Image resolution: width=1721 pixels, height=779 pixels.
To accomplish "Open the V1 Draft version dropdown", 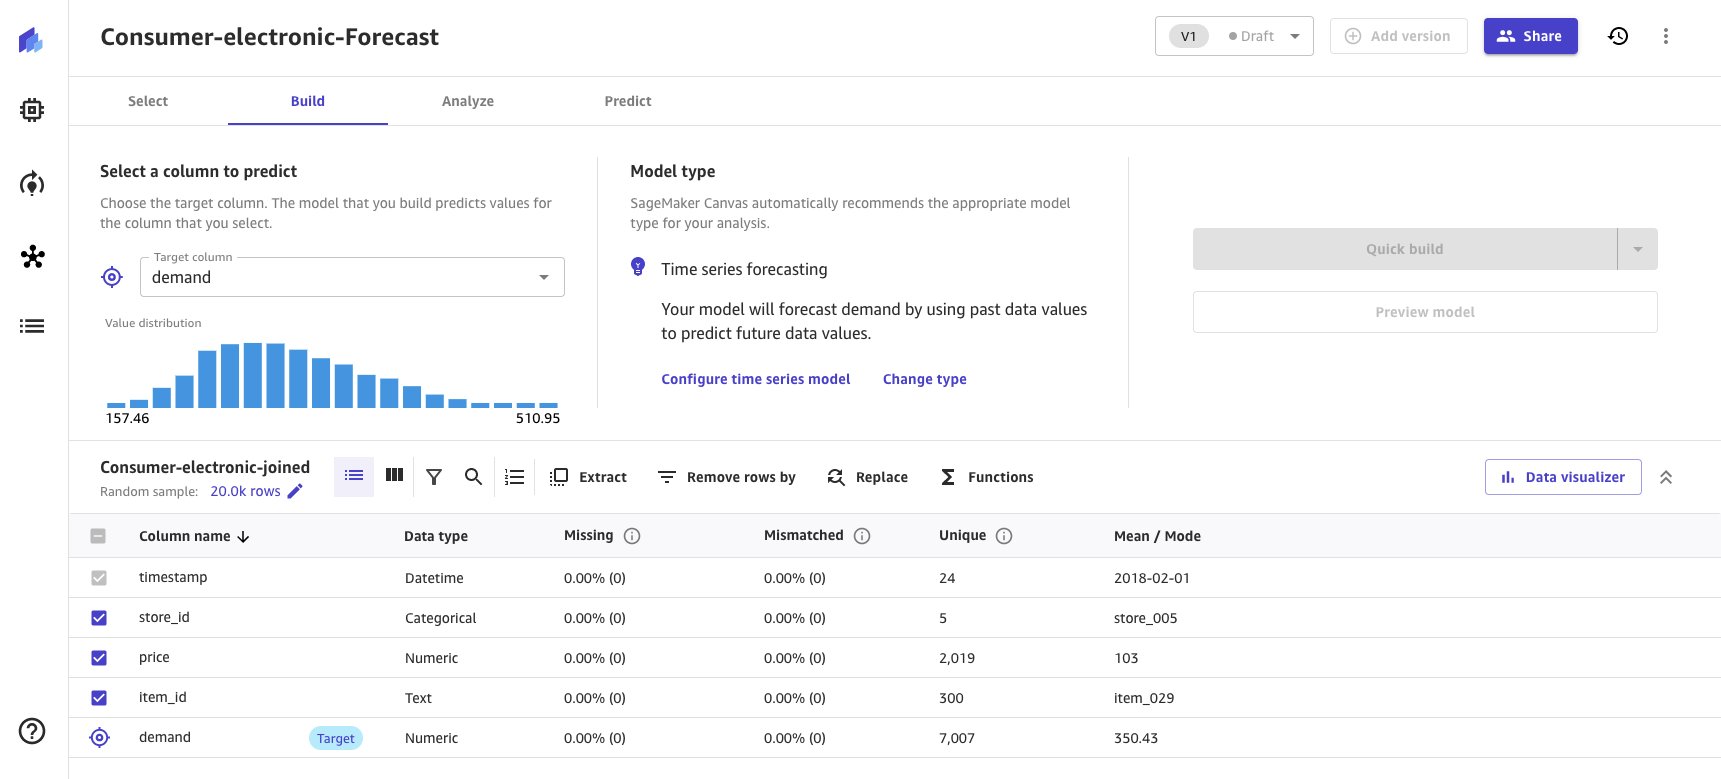I will pos(1234,36).
